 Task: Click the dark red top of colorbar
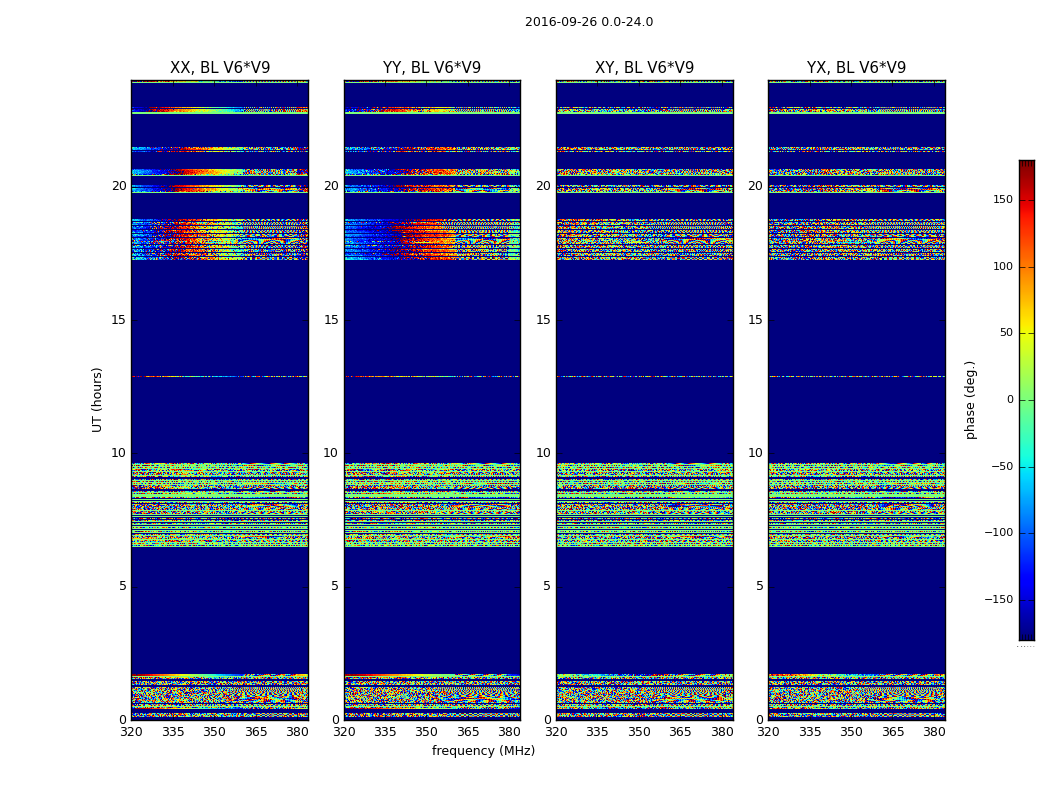tap(1026, 166)
